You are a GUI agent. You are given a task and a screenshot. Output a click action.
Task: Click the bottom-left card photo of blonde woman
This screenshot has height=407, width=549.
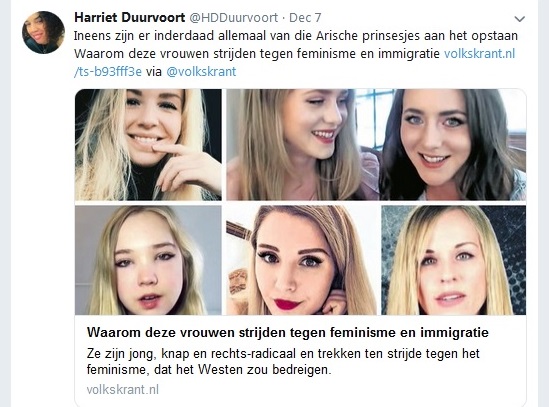click(148, 260)
